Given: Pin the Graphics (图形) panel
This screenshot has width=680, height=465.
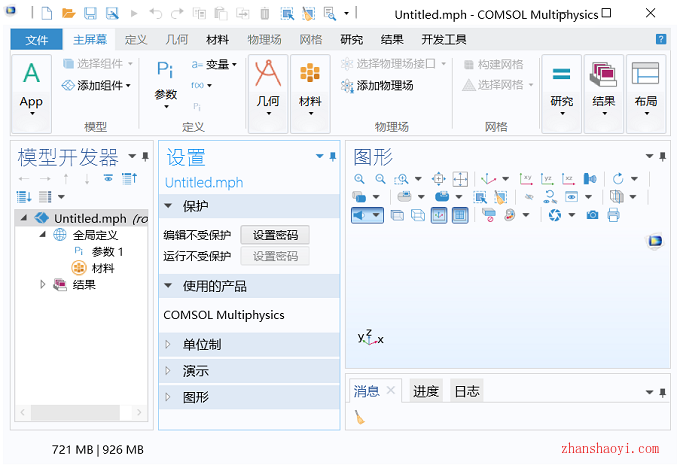Looking at the screenshot, I should [x=662, y=156].
